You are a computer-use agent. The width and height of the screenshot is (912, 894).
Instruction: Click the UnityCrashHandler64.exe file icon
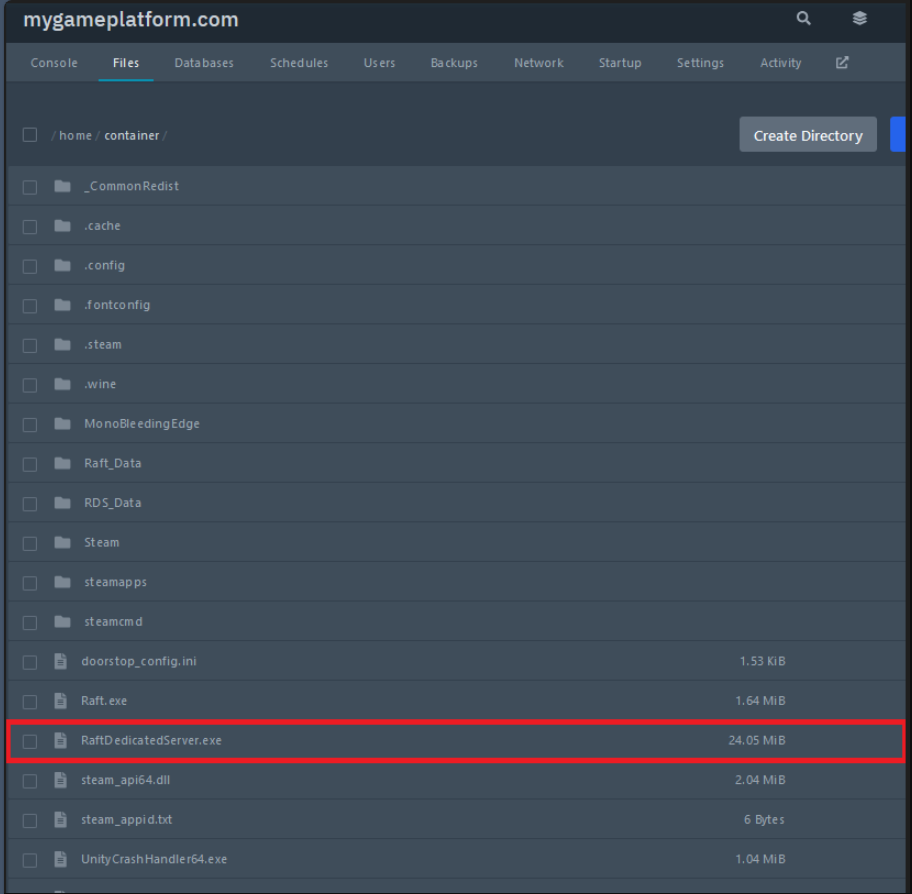pyautogui.click(x=60, y=859)
